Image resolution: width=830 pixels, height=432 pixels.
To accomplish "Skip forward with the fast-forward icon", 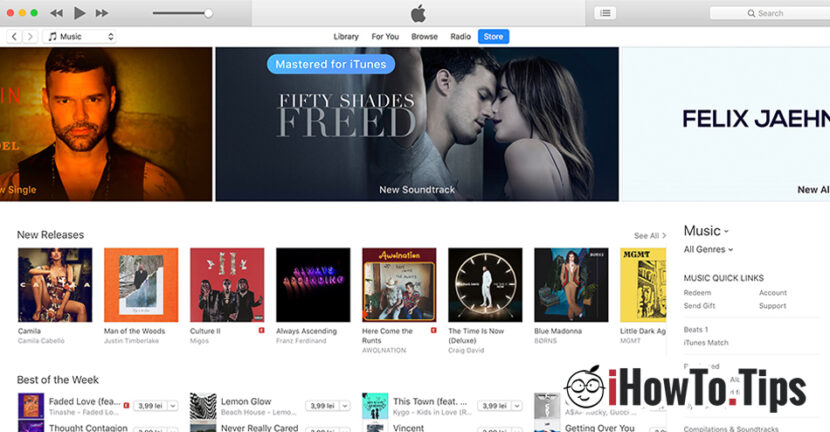I will pyautogui.click(x=102, y=13).
